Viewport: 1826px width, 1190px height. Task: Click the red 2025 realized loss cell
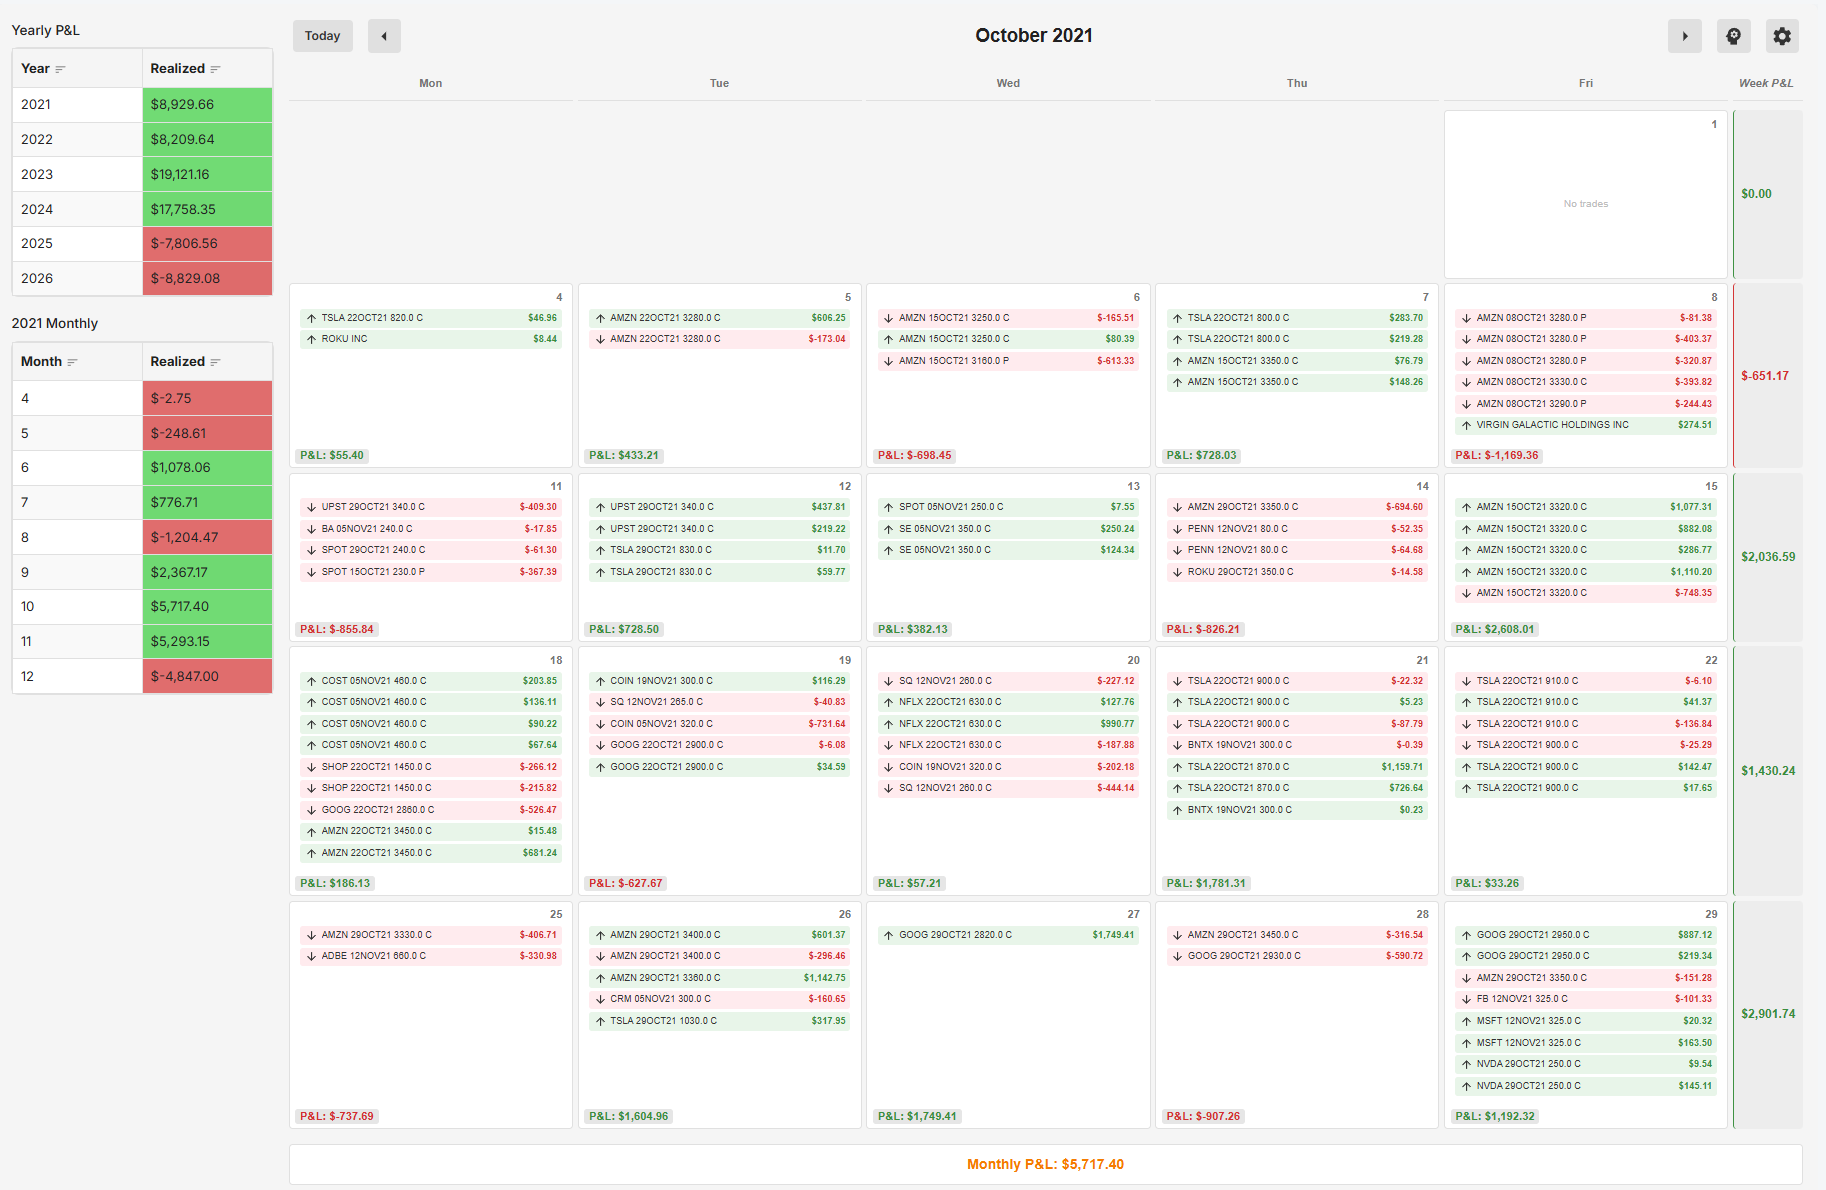click(x=207, y=244)
